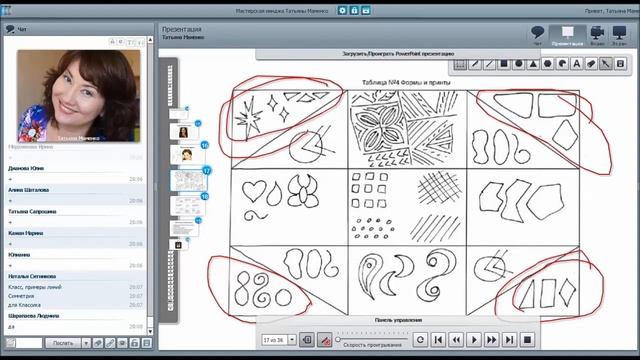The height and width of the screenshot is (360, 640).
Task: Select the filled square shape tool
Action: (504, 64)
